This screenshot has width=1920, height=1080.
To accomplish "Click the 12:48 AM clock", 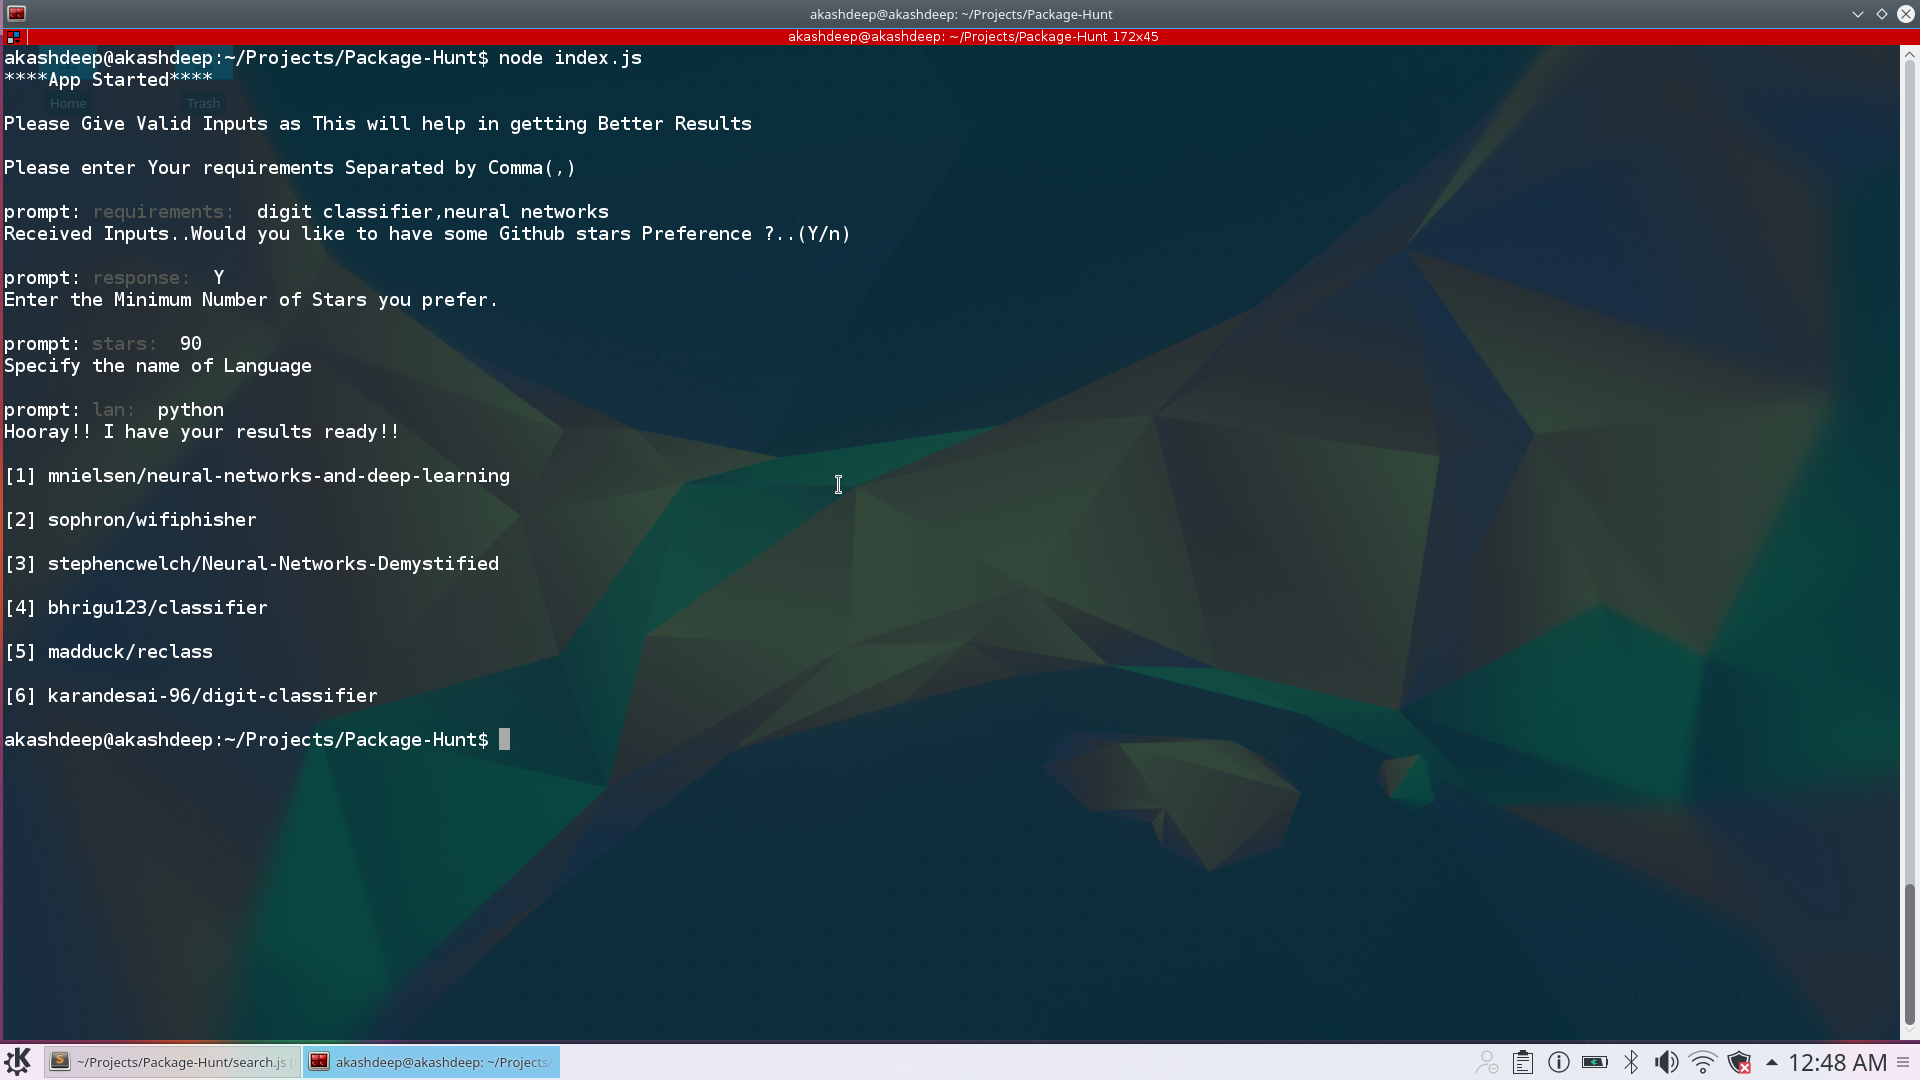I will point(1837,1062).
